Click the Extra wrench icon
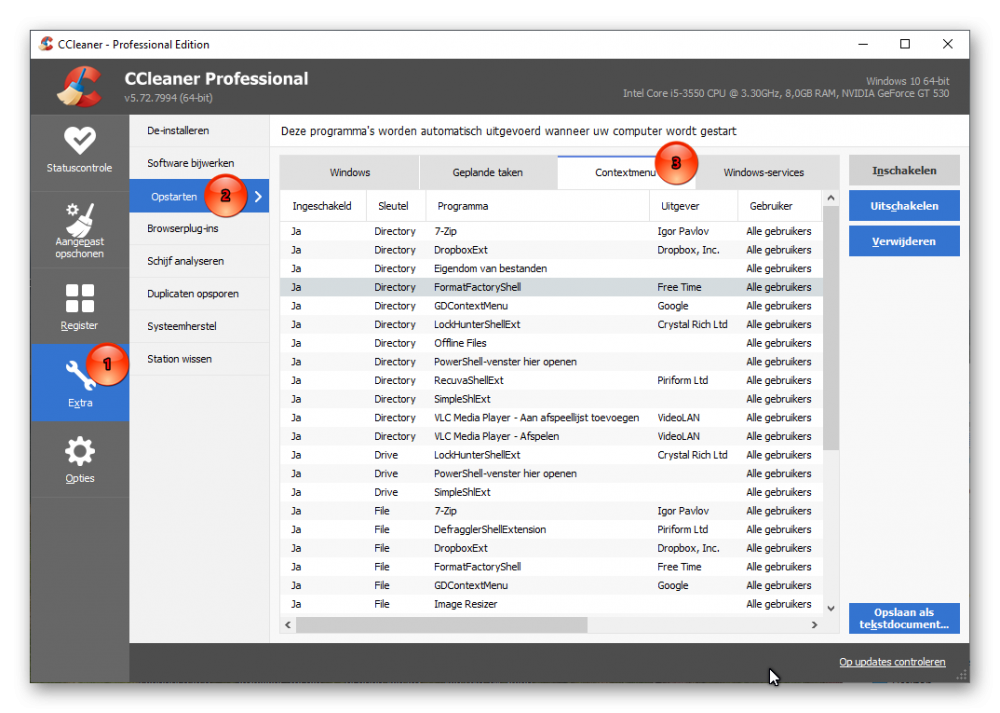 click(80, 376)
